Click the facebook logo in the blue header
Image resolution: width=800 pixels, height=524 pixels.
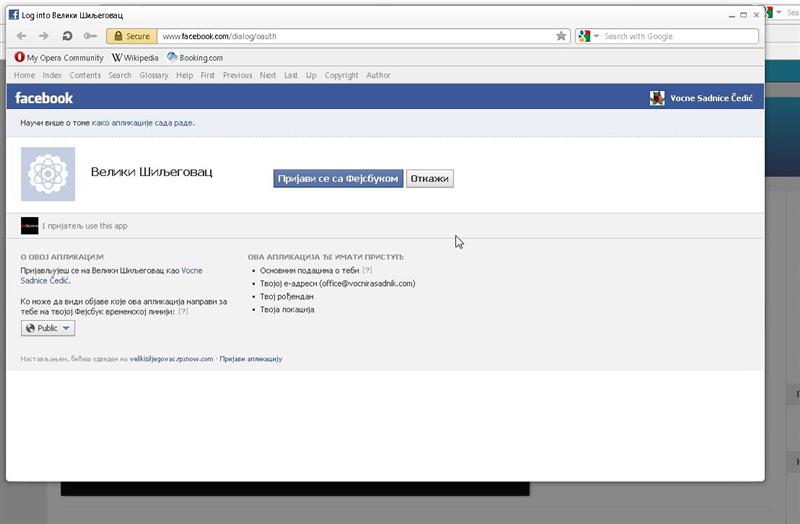pos(44,97)
